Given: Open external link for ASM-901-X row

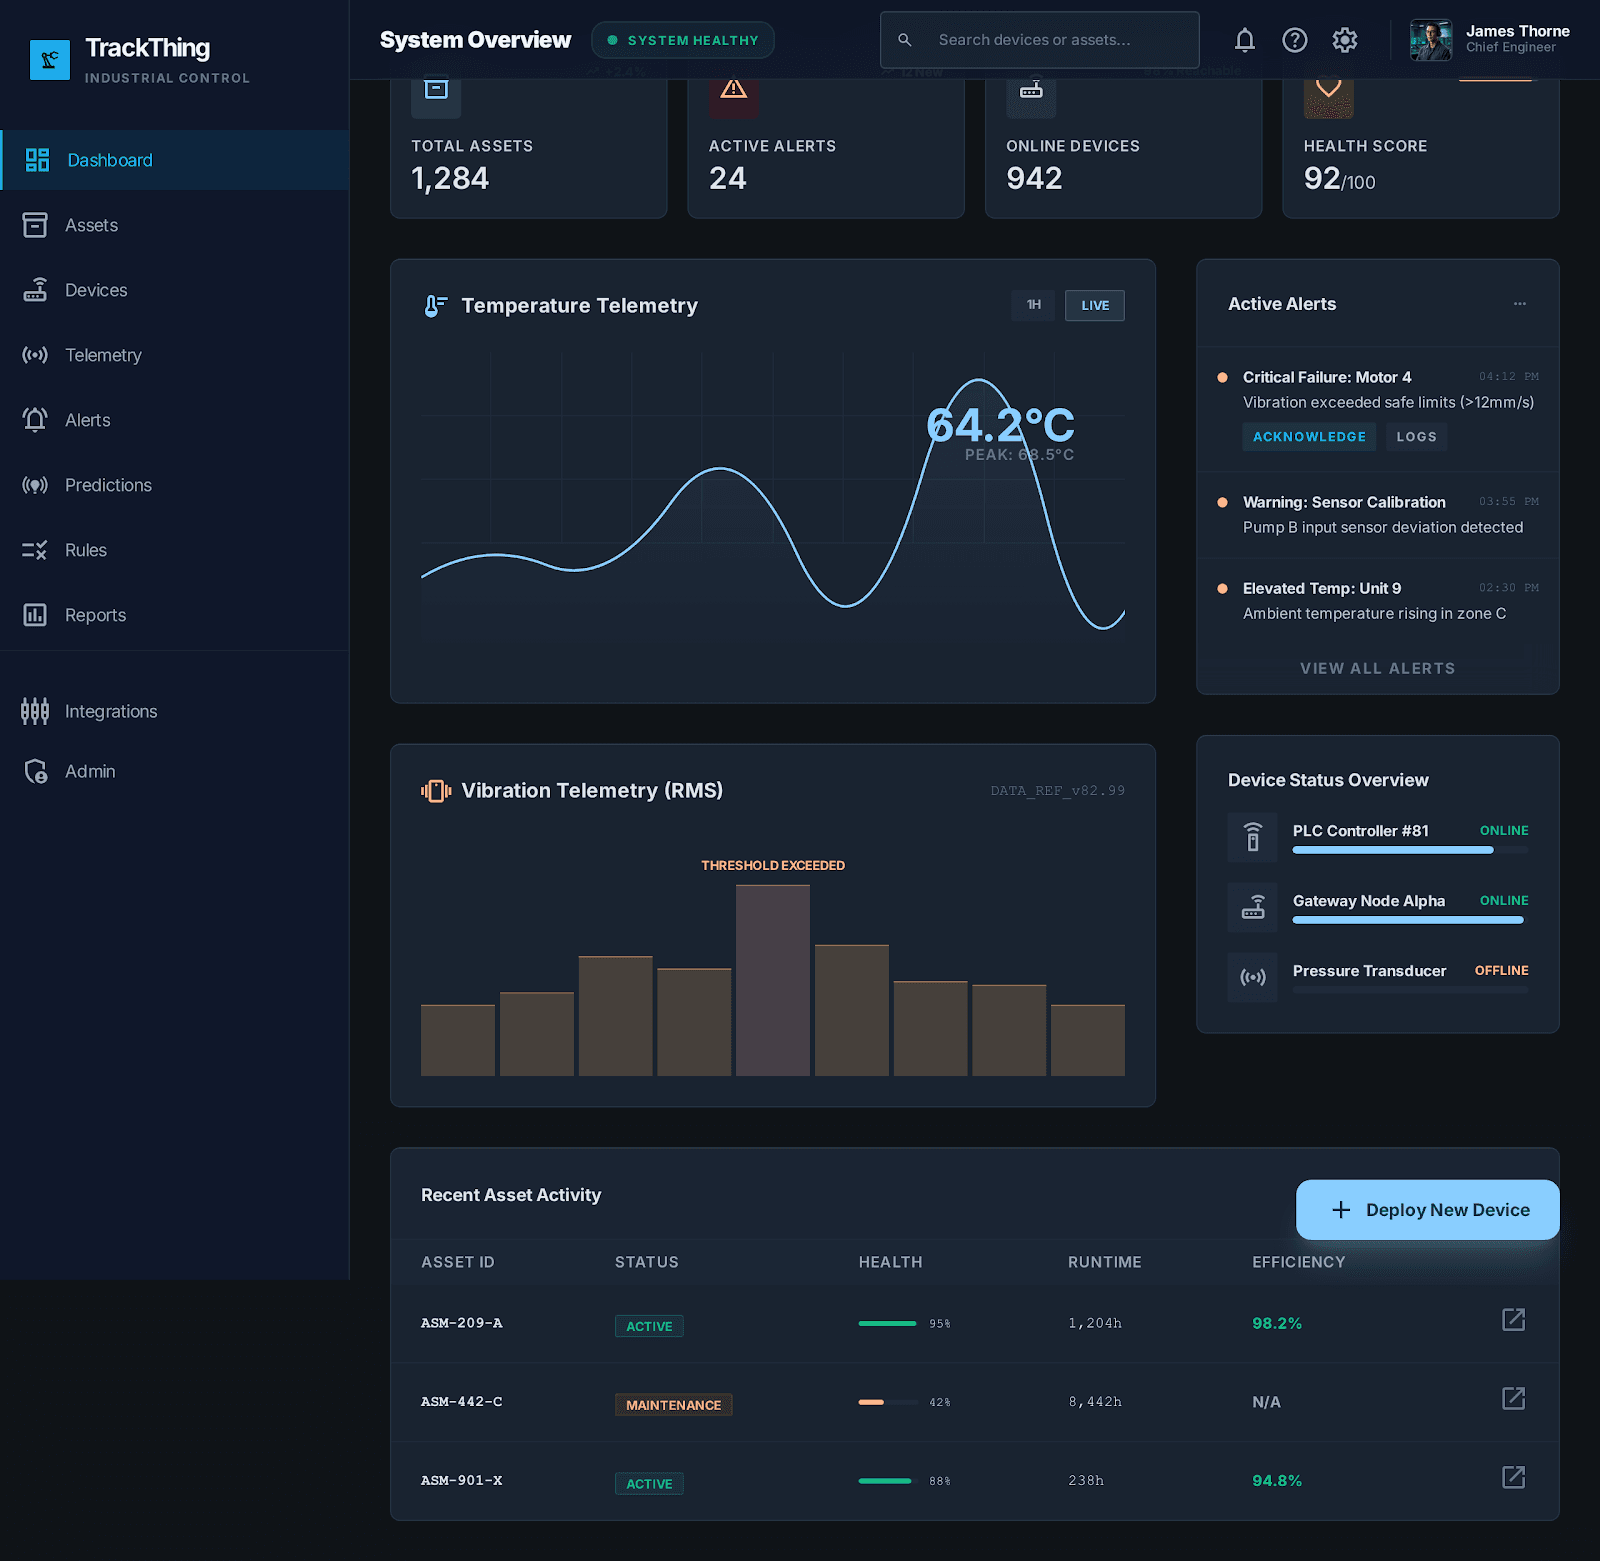Looking at the screenshot, I should tap(1513, 1477).
